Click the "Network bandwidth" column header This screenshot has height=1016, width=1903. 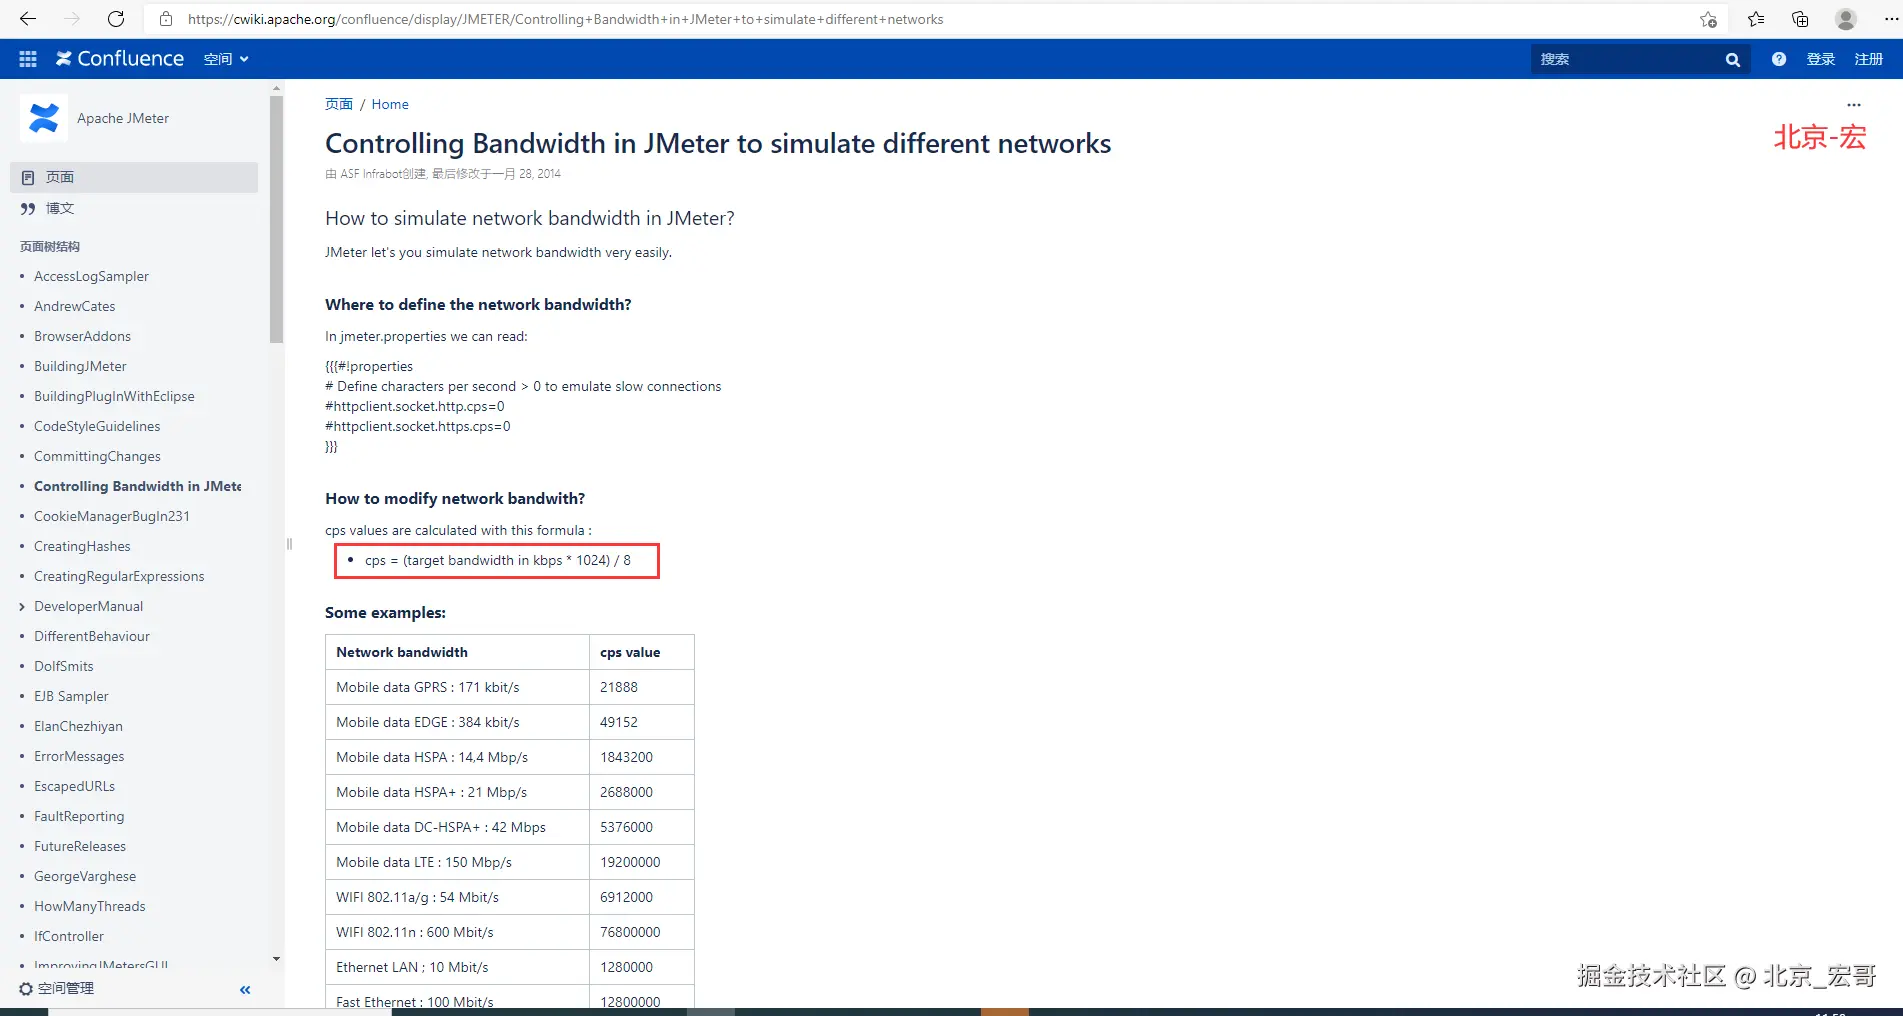click(457, 652)
